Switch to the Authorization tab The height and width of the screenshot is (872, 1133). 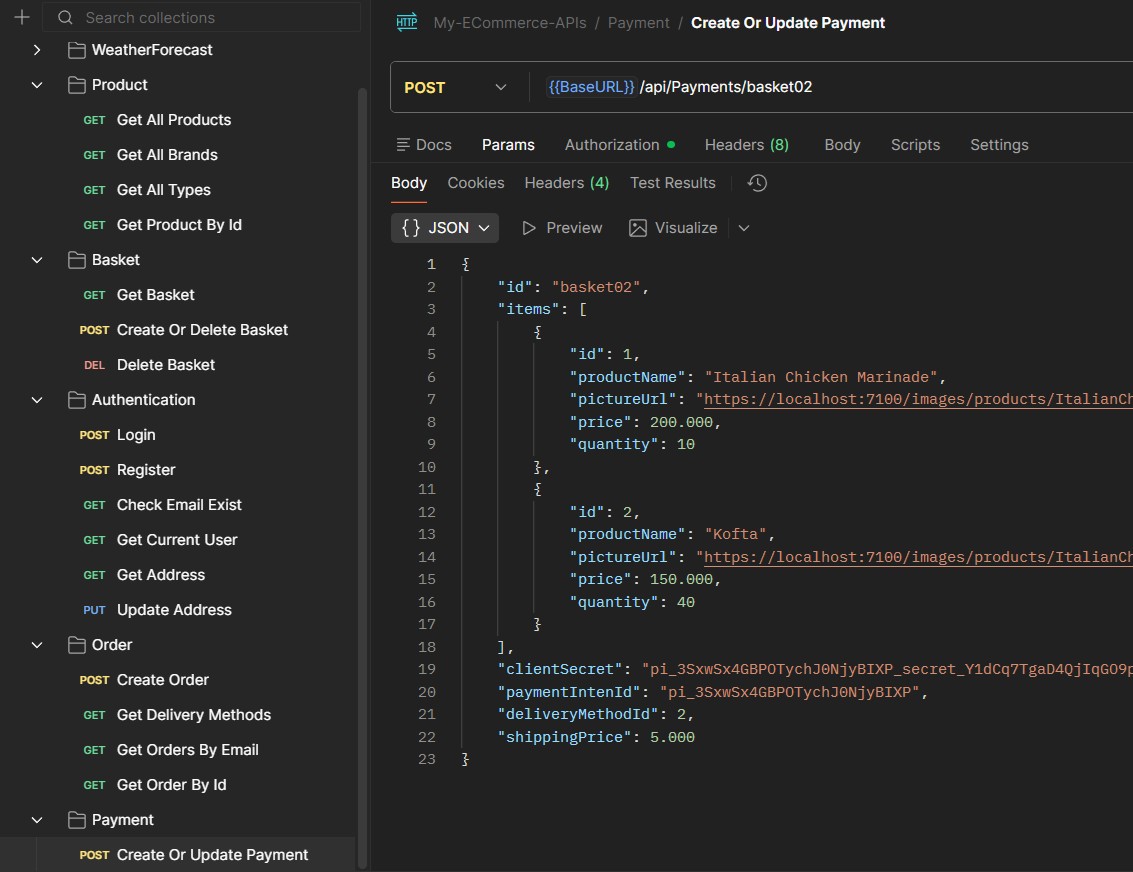click(620, 145)
